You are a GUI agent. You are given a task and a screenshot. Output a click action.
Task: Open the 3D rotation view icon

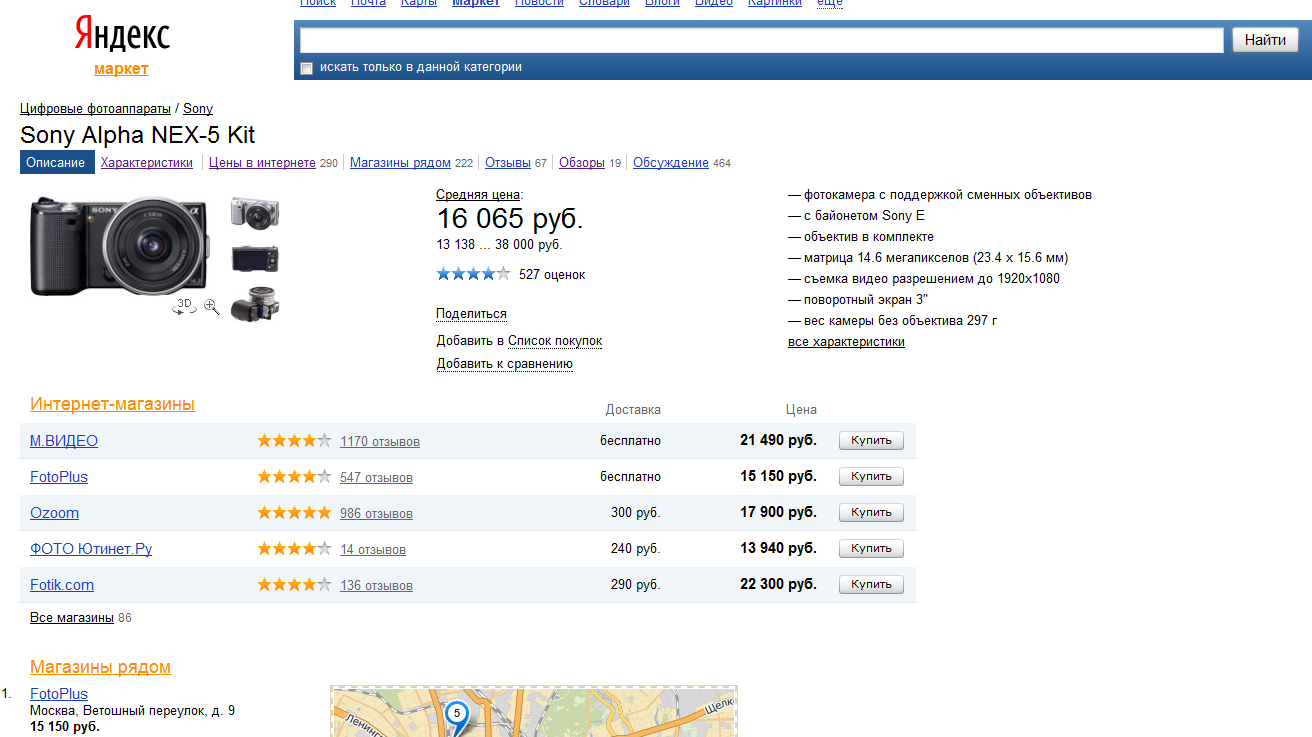click(184, 306)
